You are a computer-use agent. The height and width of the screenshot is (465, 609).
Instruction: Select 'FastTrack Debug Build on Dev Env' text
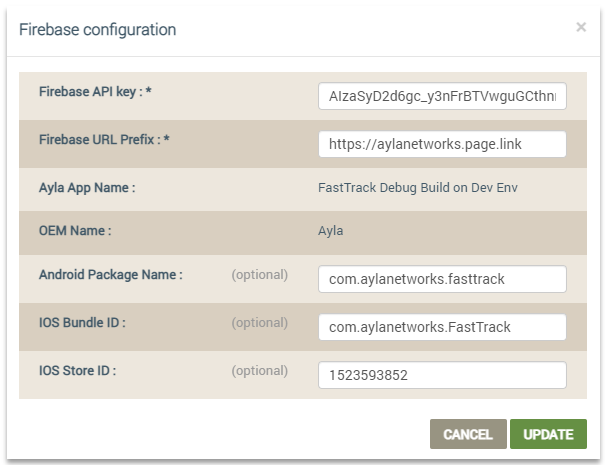click(x=418, y=188)
